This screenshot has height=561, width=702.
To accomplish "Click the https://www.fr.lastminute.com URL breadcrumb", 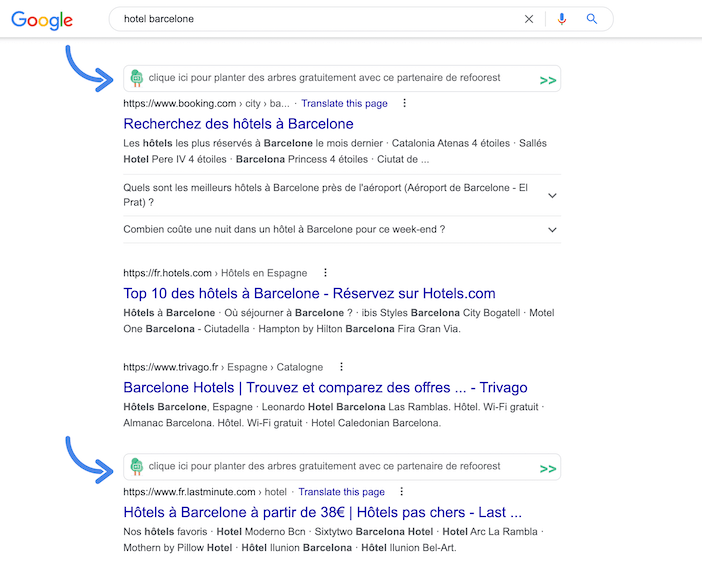I will point(205,492).
